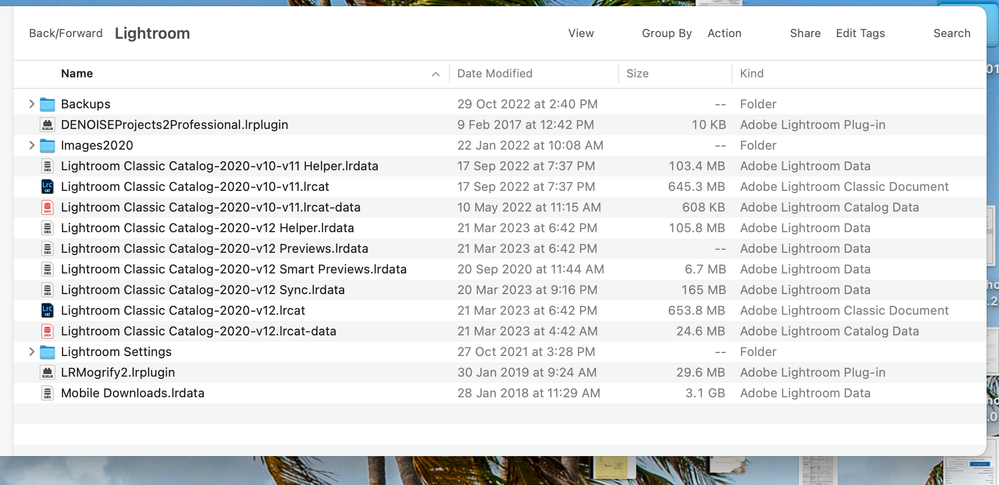The height and width of the screenshot is (485, 999).
Task: Select Lightroom Classic Catalog-2020-v12 Helper.lrdata name
Action: [208, 228]
